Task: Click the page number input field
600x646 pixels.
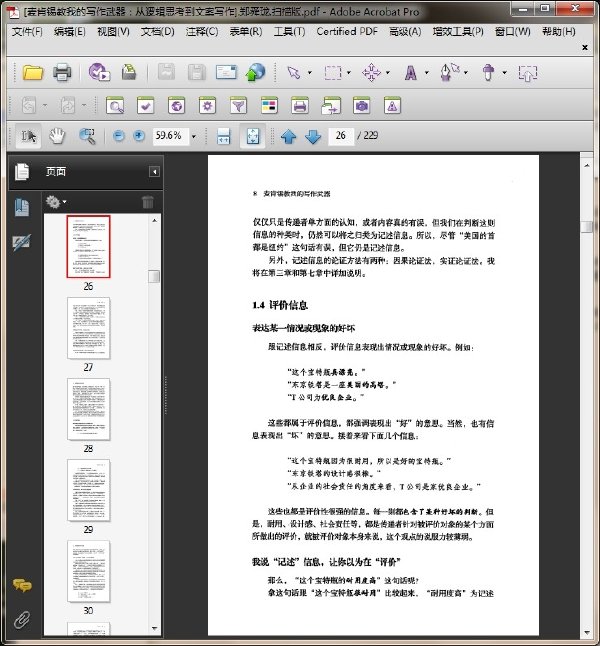Action: 341,136
